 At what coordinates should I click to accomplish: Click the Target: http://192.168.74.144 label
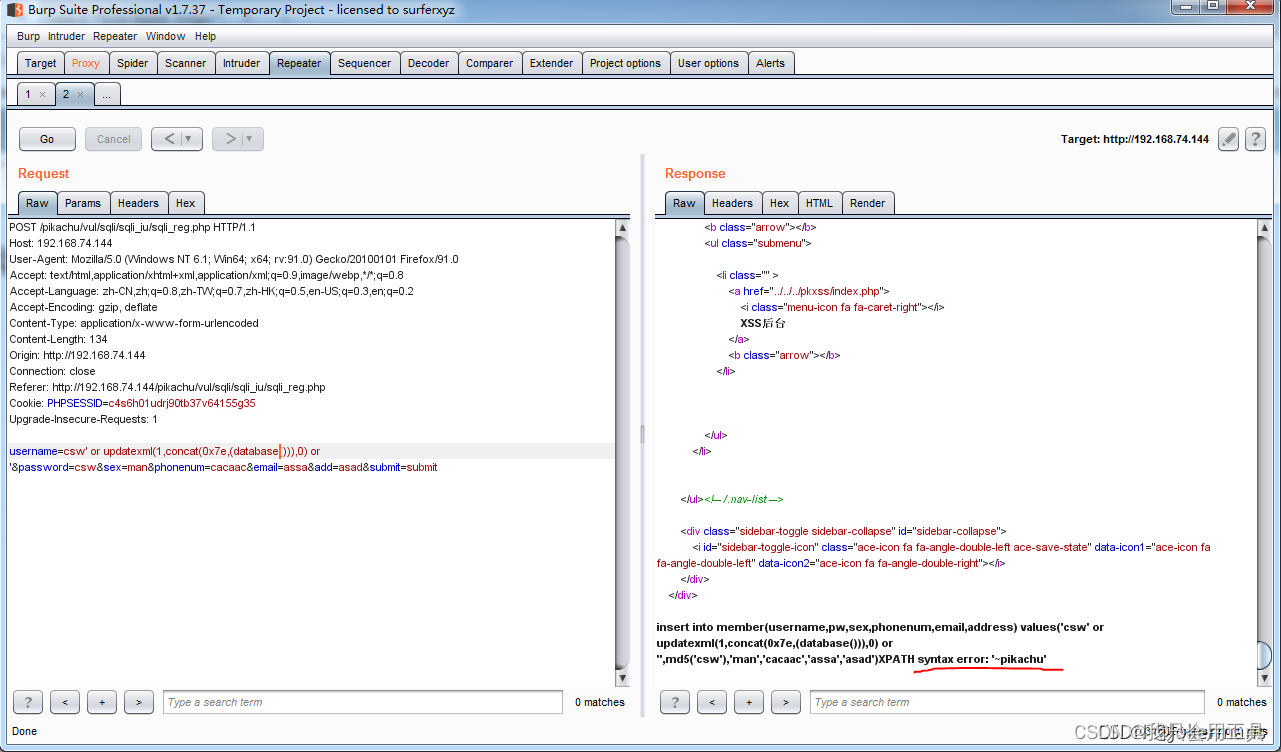1134,139
